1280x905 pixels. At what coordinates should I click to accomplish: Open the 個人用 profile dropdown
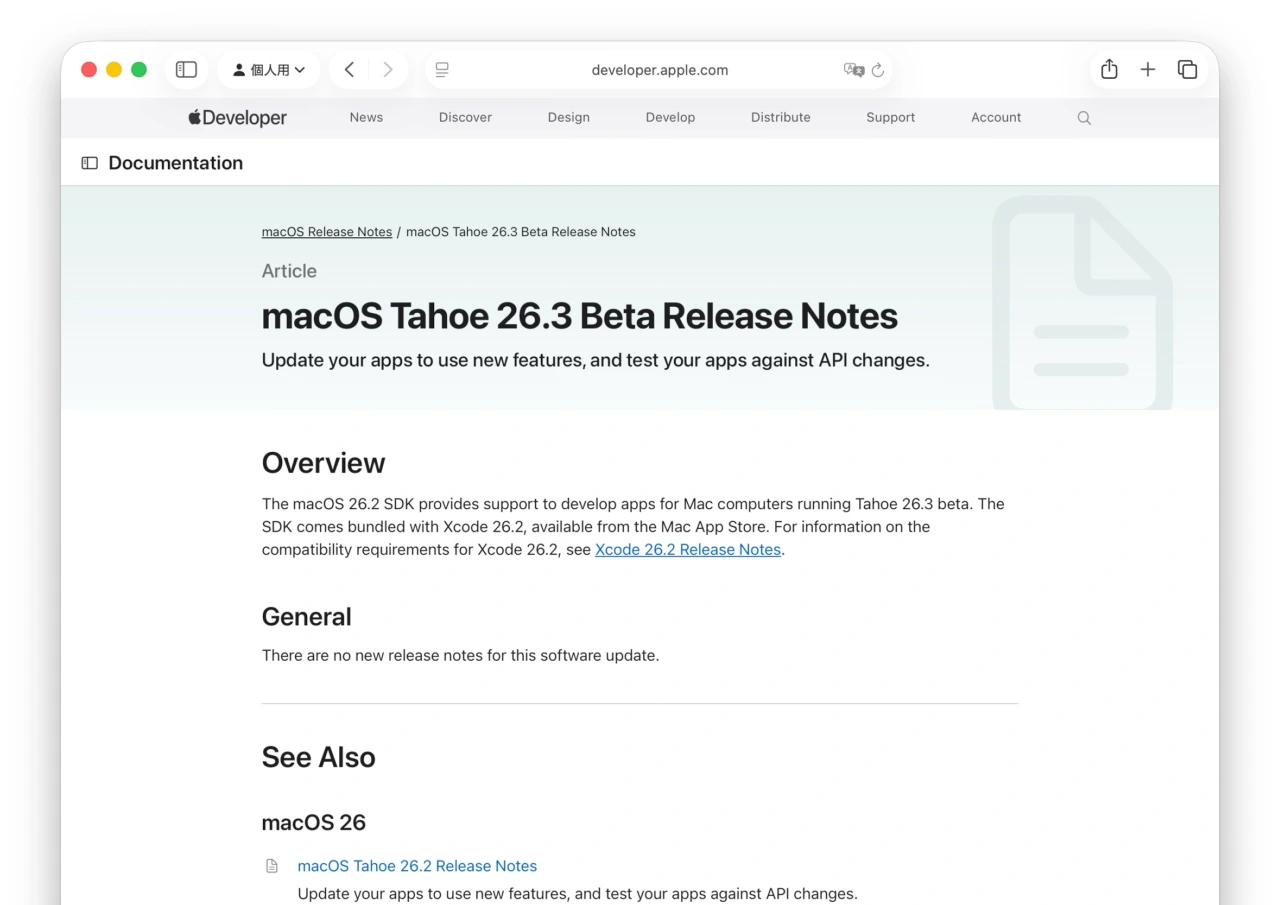coord(268,69)
